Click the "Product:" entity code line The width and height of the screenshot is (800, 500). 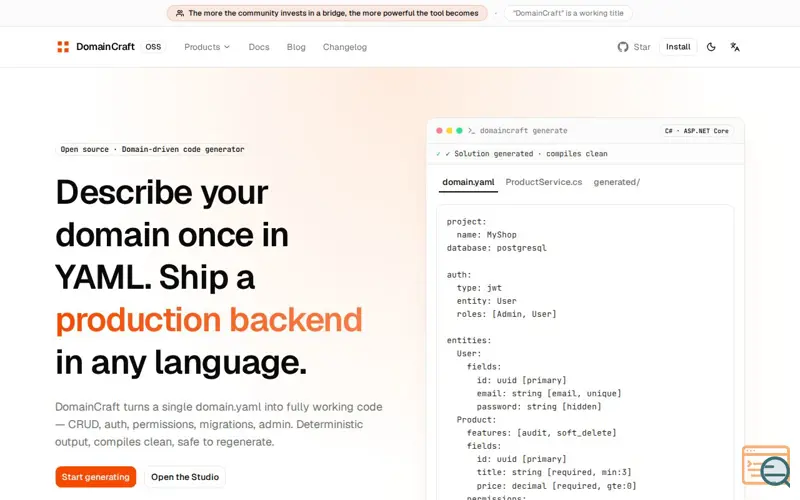[x=476, y=419]
